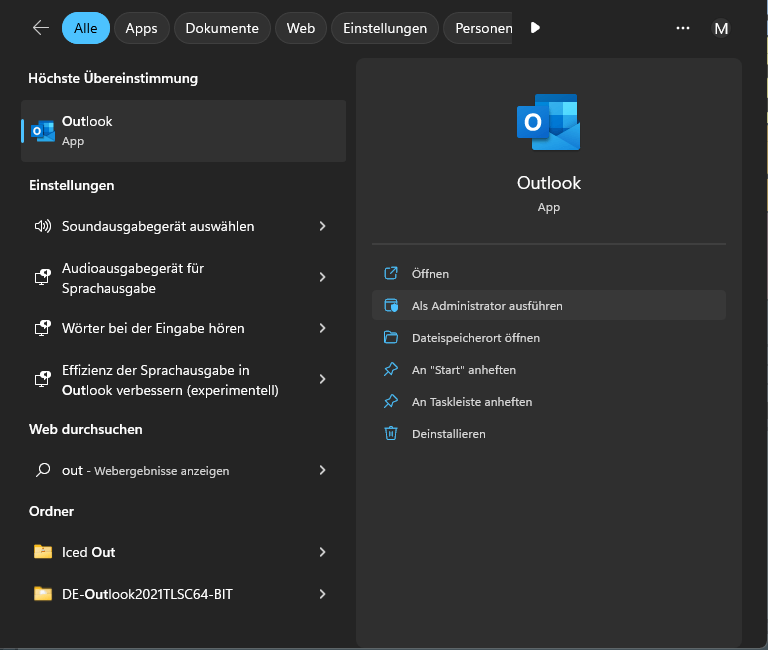This screenshot has width=768, height=650.
Task: Click Öffnen to launch Outlook
Action: [x=430, y=274]
